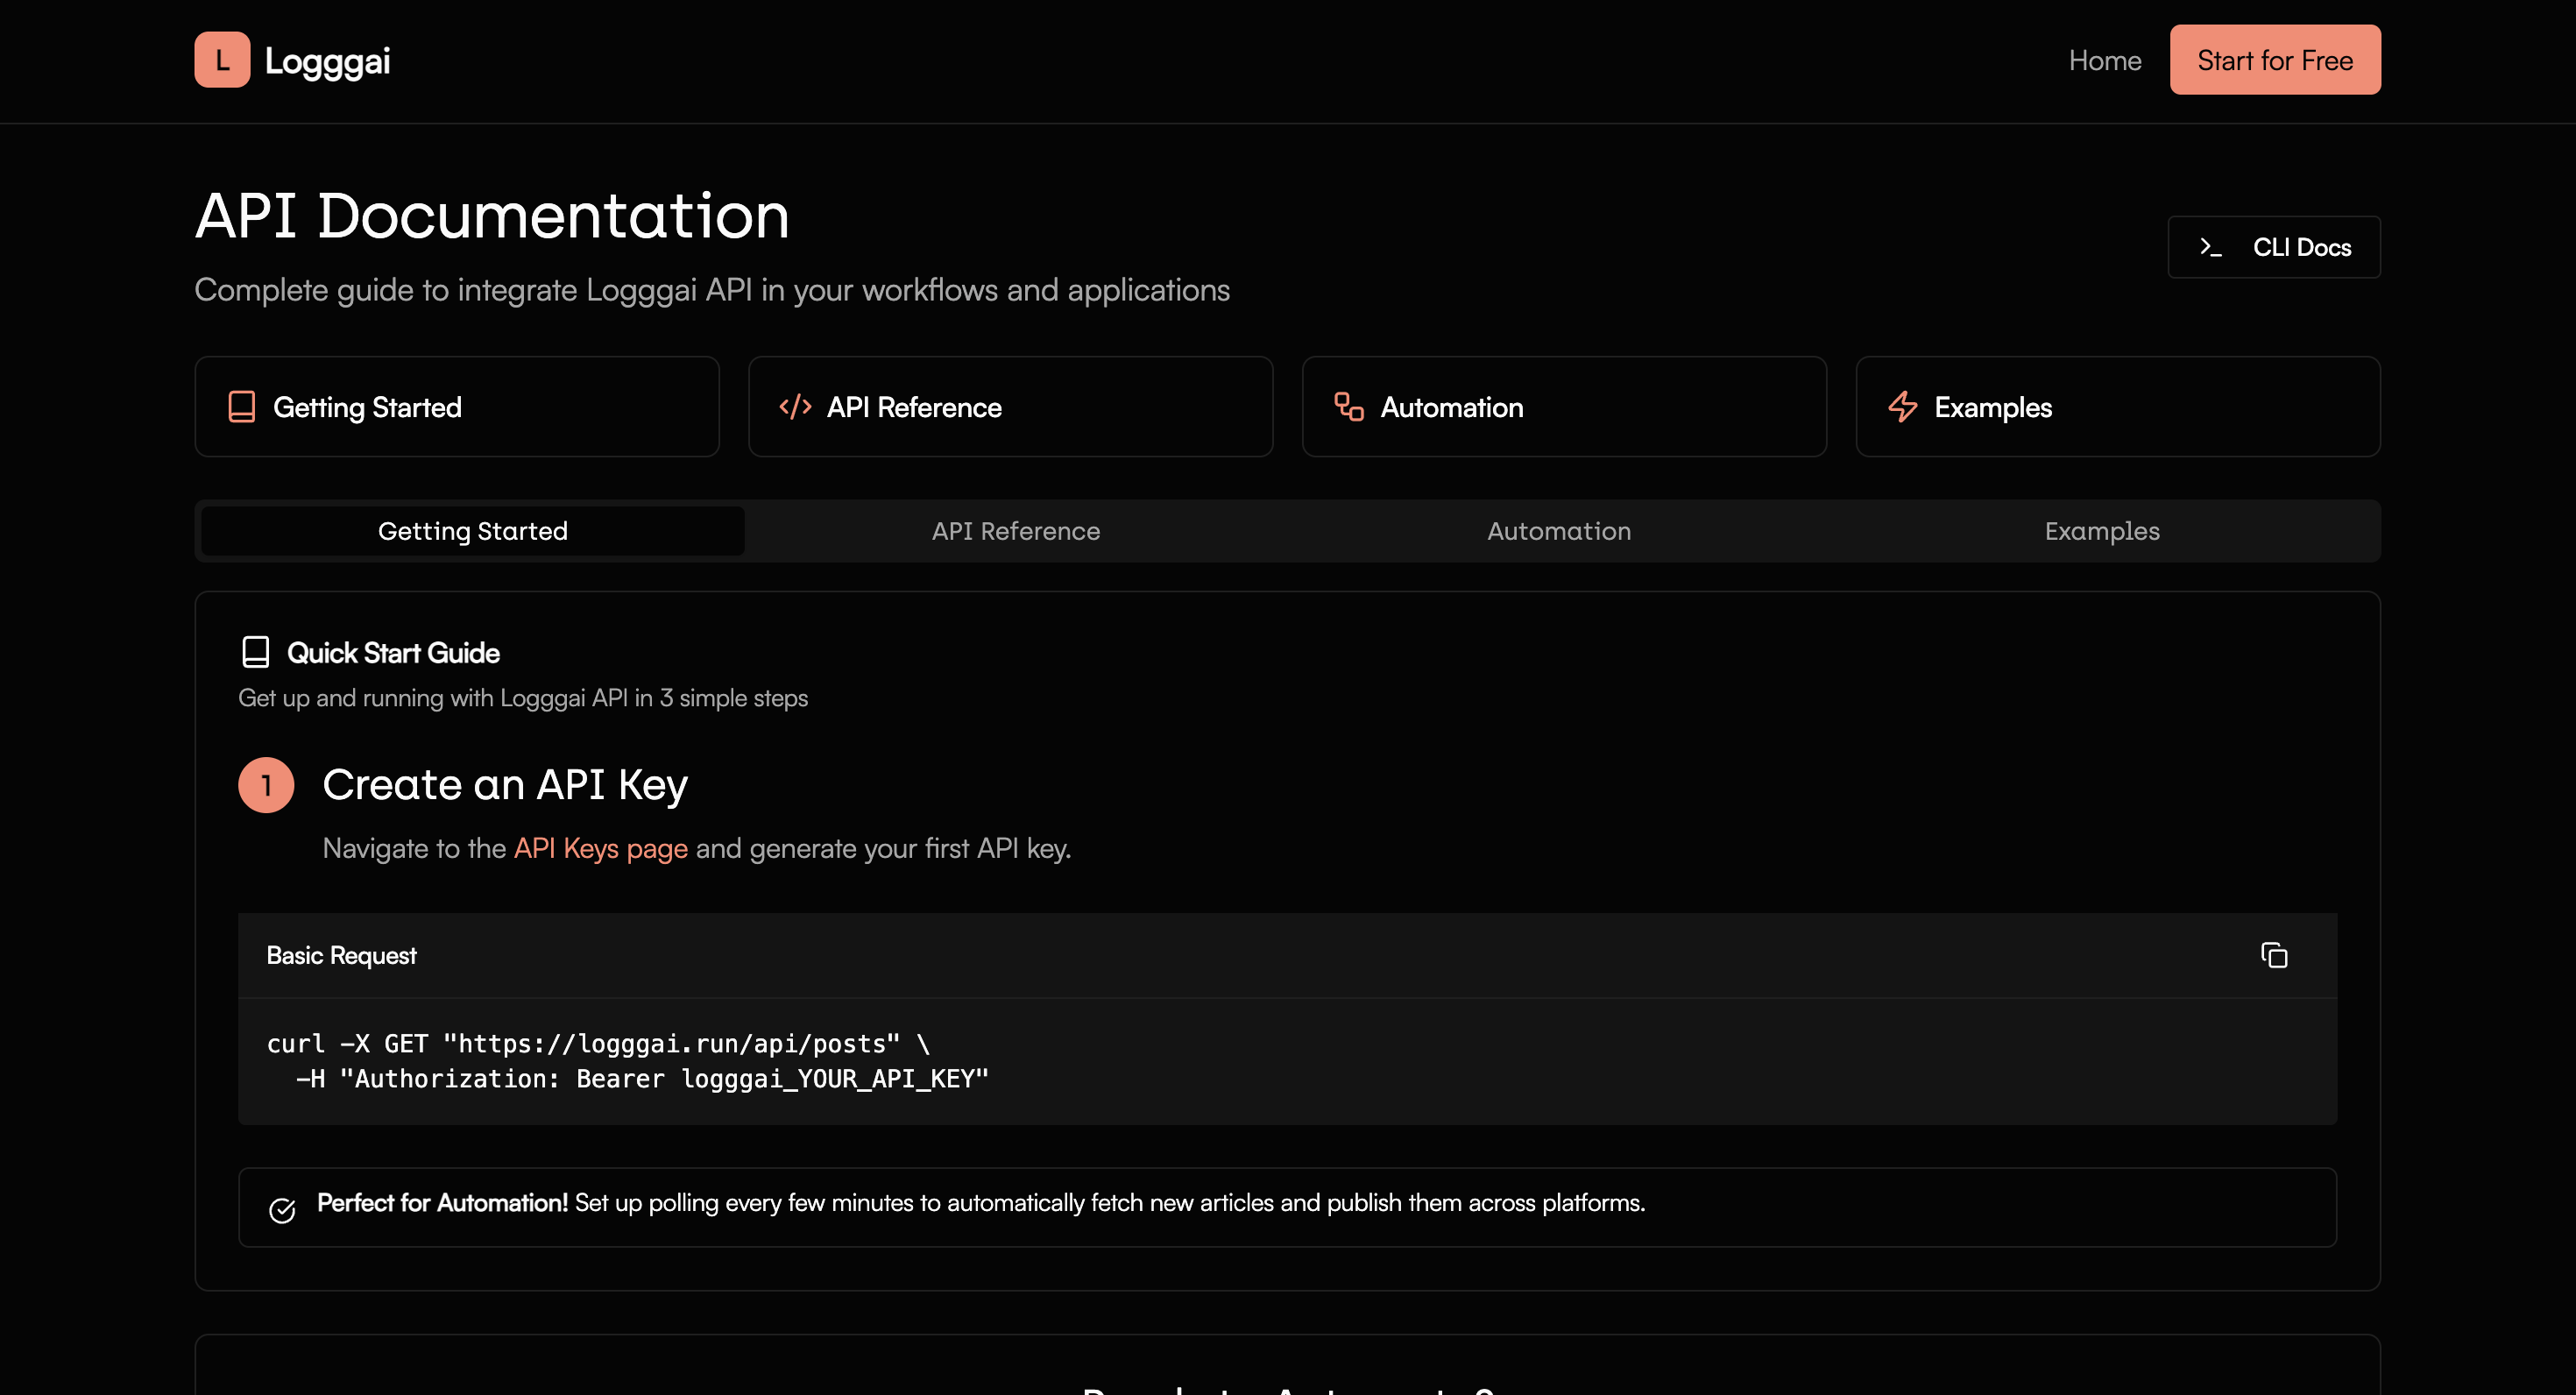The width and height of the screenshot is (2576, 1395).
Task: Open CLI Docs button
Action: 2274,247
